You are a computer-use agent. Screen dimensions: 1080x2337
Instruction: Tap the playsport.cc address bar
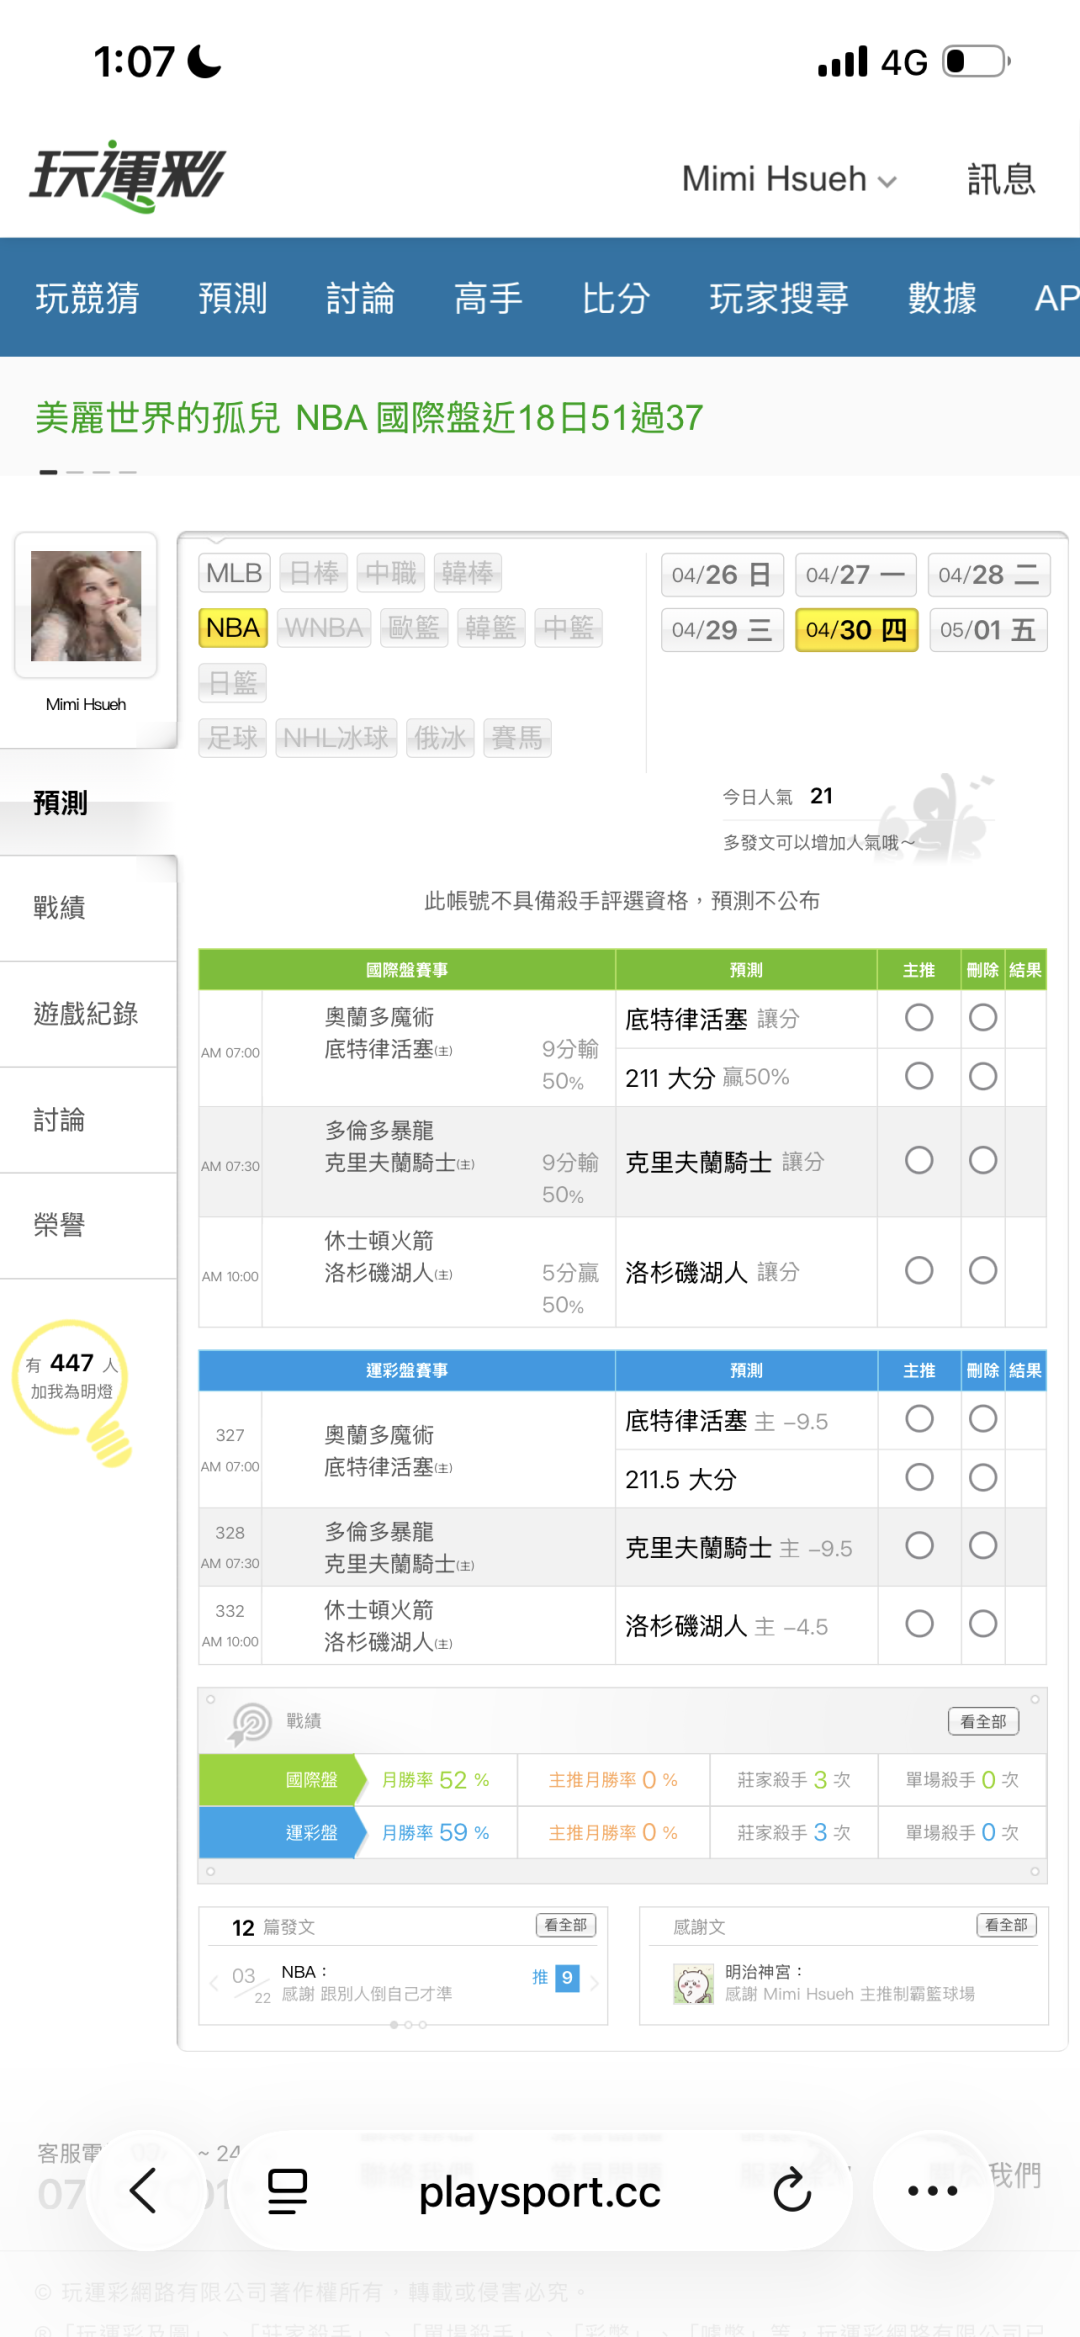pos(540,2191)
